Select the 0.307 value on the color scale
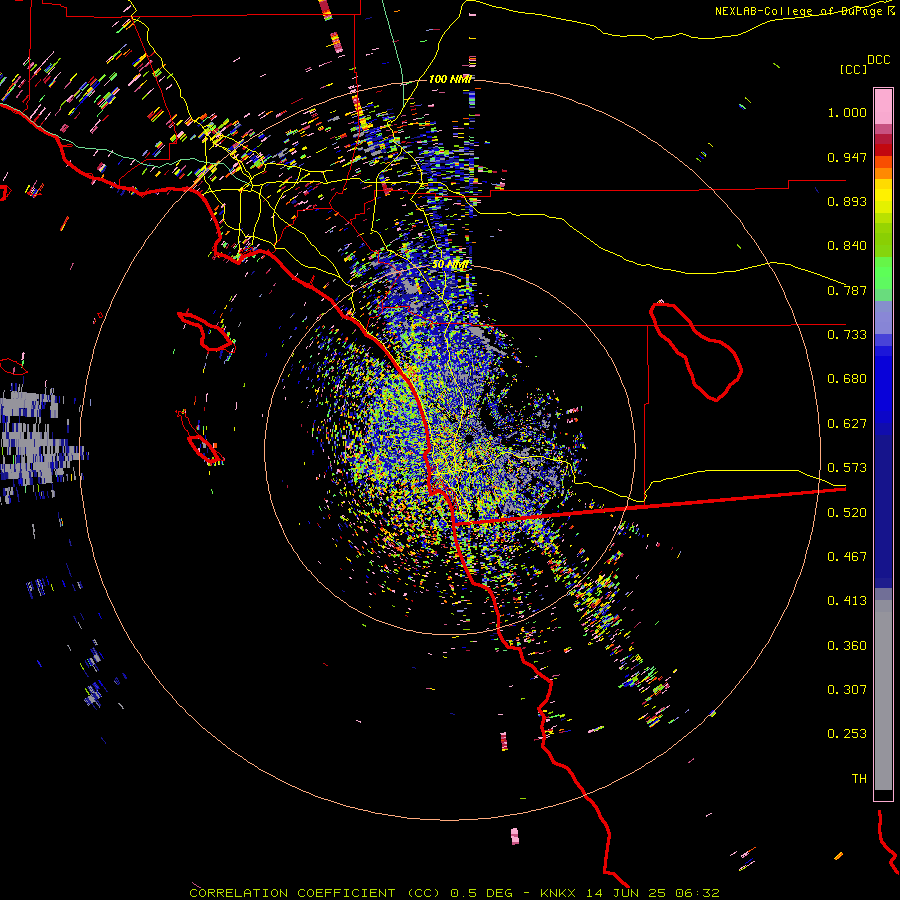The height and width of the screenshot is (900, 900). (x=847, y=690)
